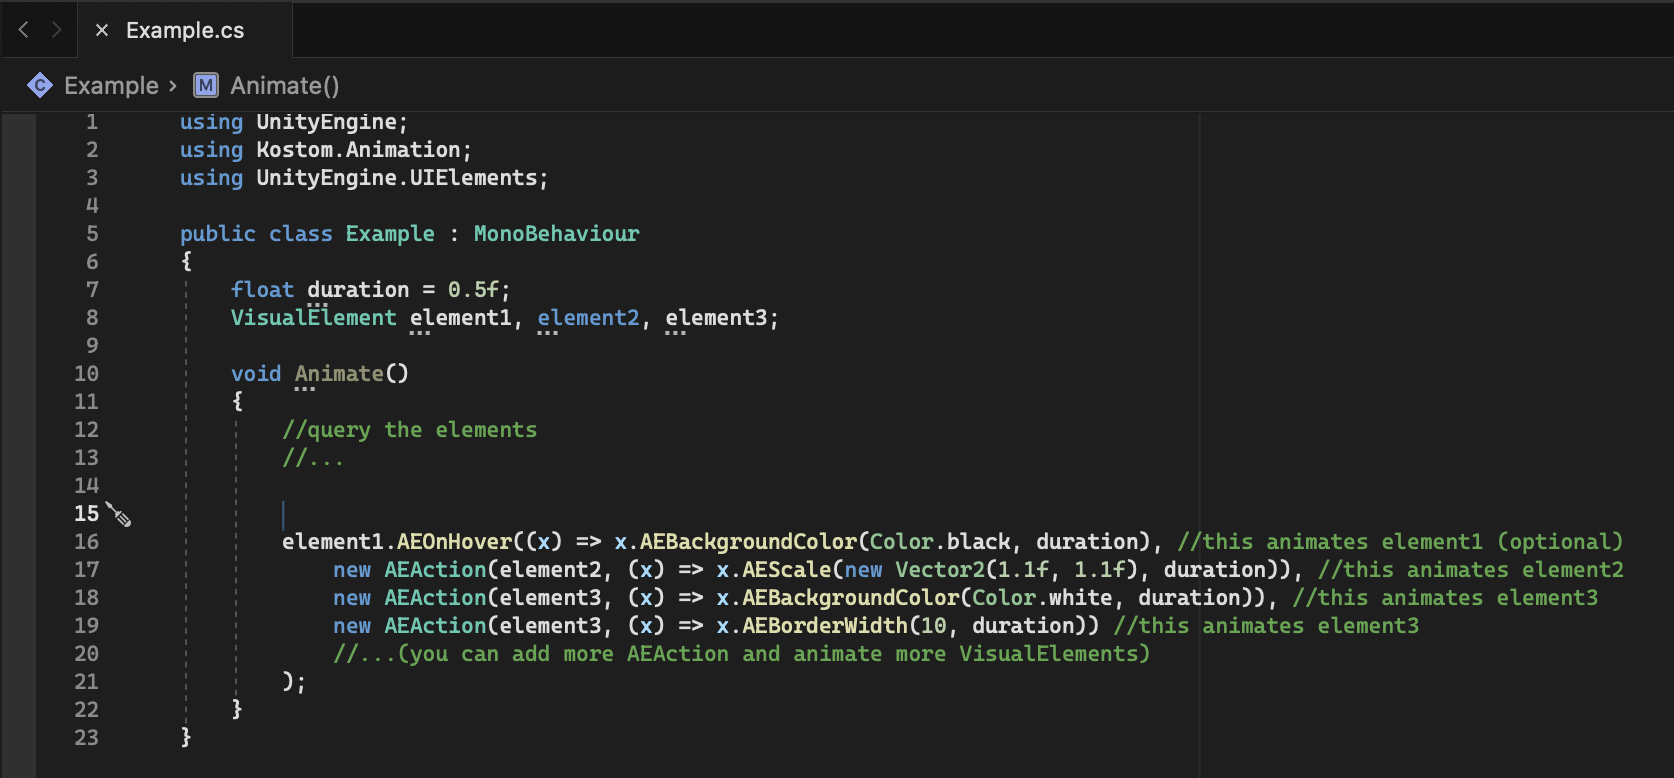The height and width of the screenshot is (778, 1674).
Task: Click the back navigation arrow
Action: tap(23, 30)
